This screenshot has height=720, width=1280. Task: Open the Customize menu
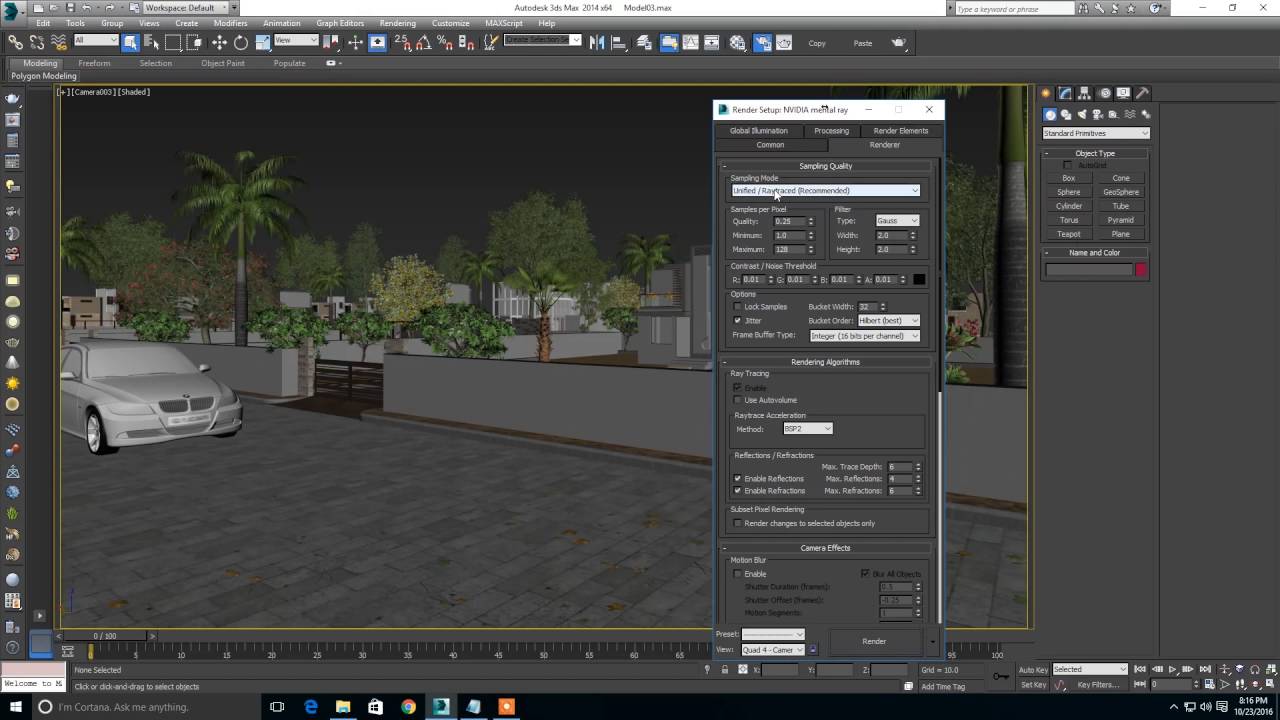point(450,23)
